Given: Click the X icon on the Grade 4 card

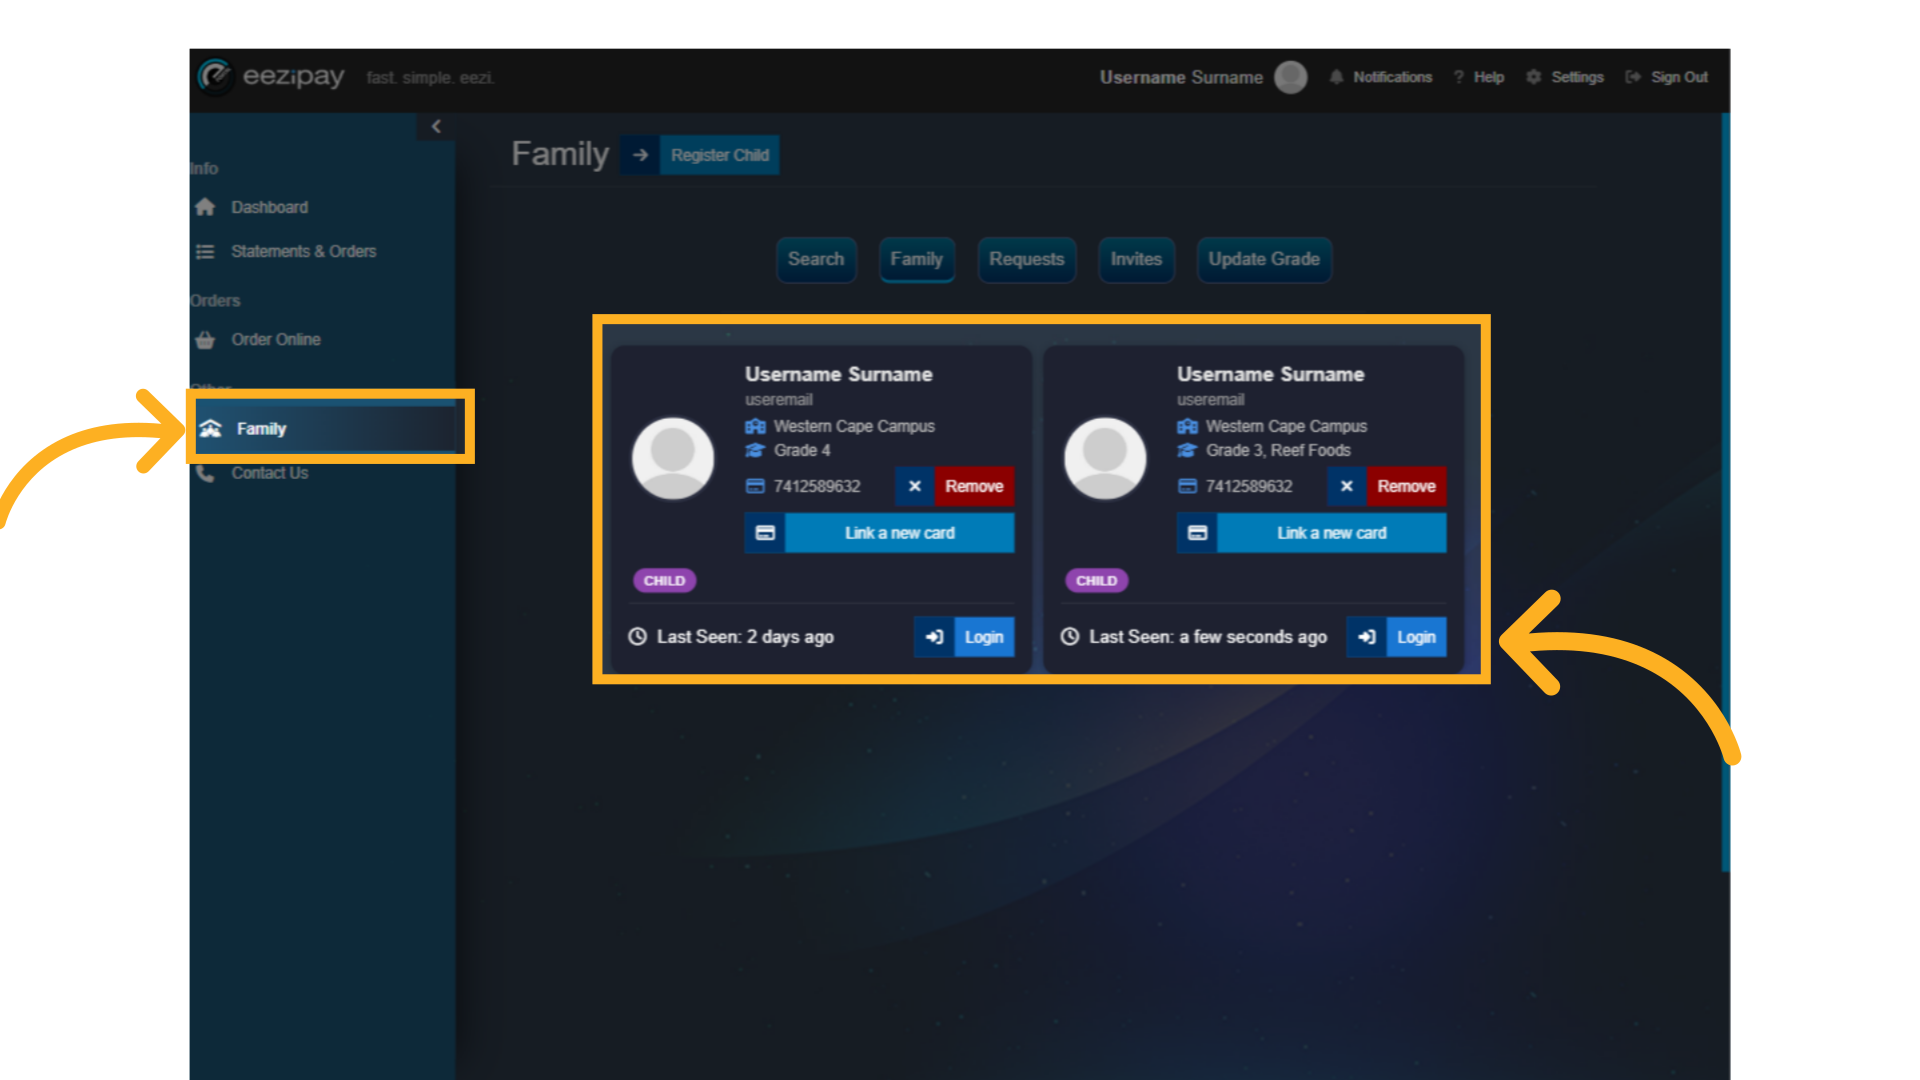Looking at the screenshot, I should click(914, 486).
